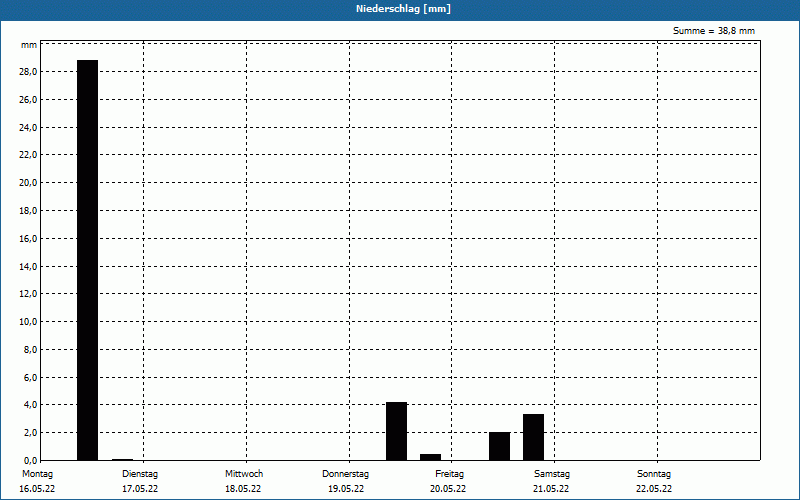Click the 'Montag' axis label
Screen dimensions: 800x500
click(x=37, y=474)
